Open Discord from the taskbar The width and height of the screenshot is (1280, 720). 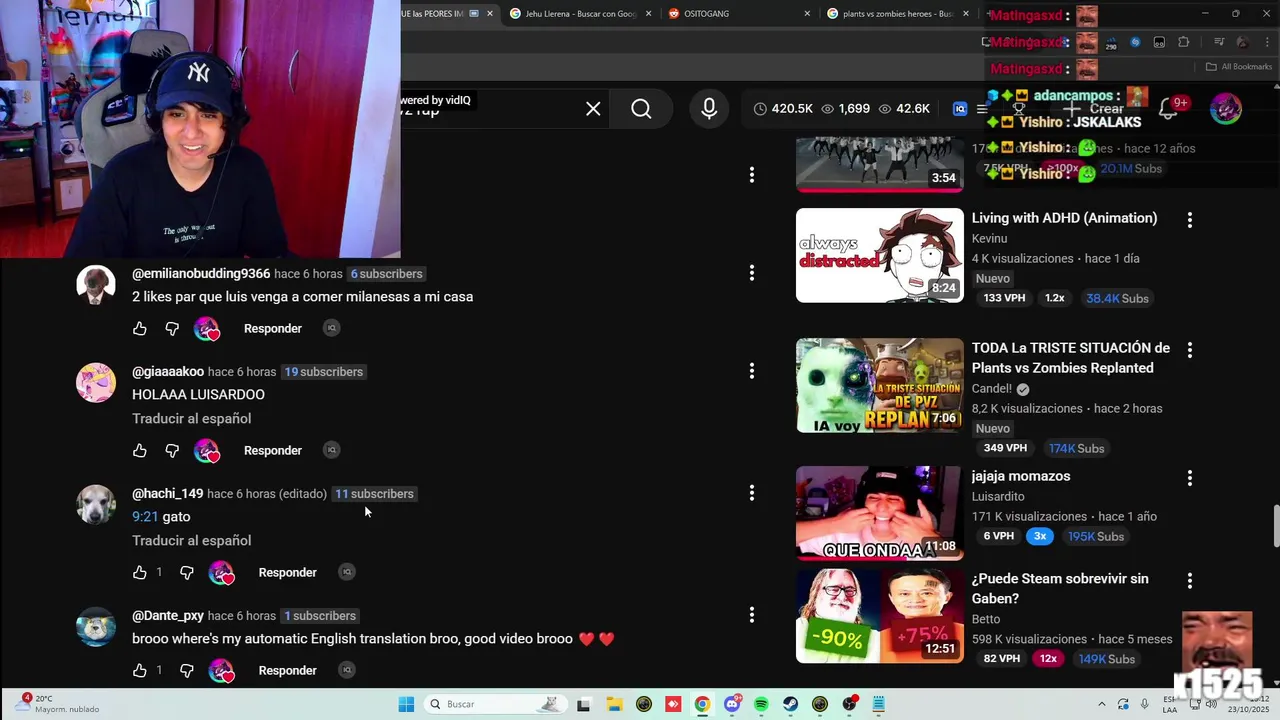coord(732,704)
